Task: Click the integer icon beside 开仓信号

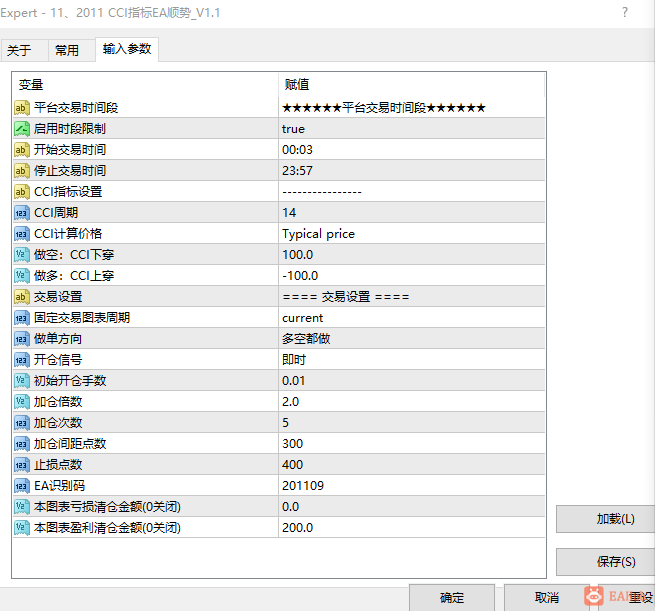Action: point(21,360)
